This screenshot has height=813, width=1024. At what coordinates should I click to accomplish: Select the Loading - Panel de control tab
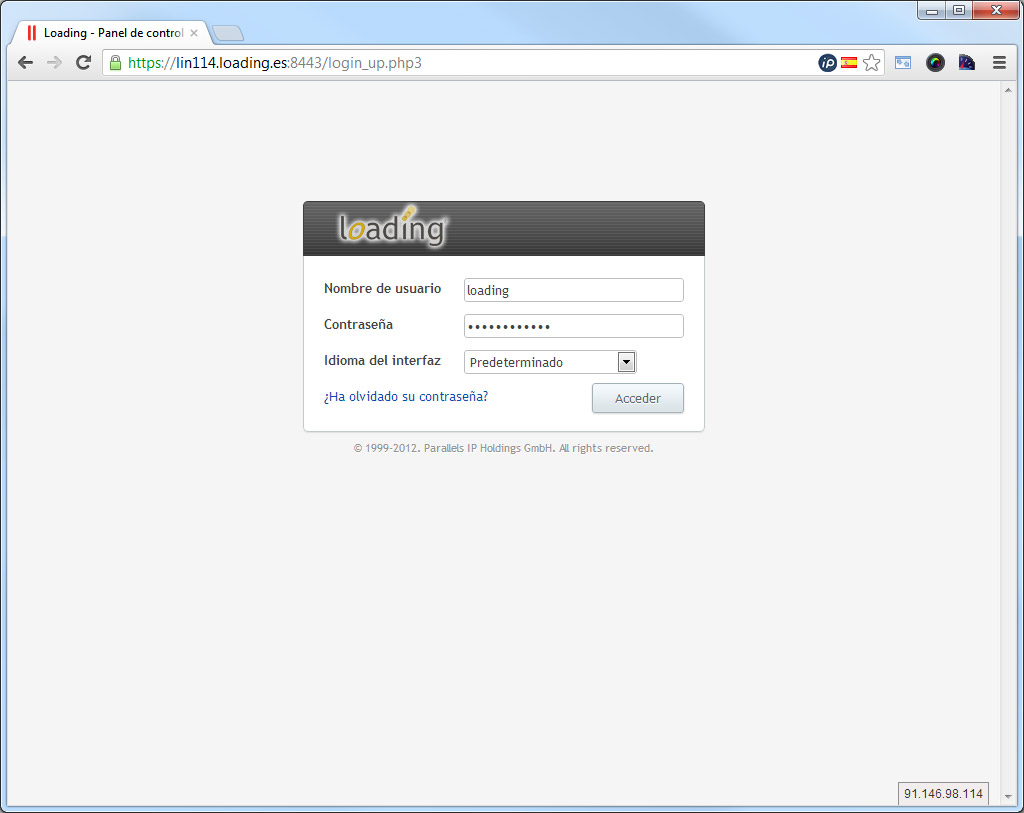coord(112,33)
